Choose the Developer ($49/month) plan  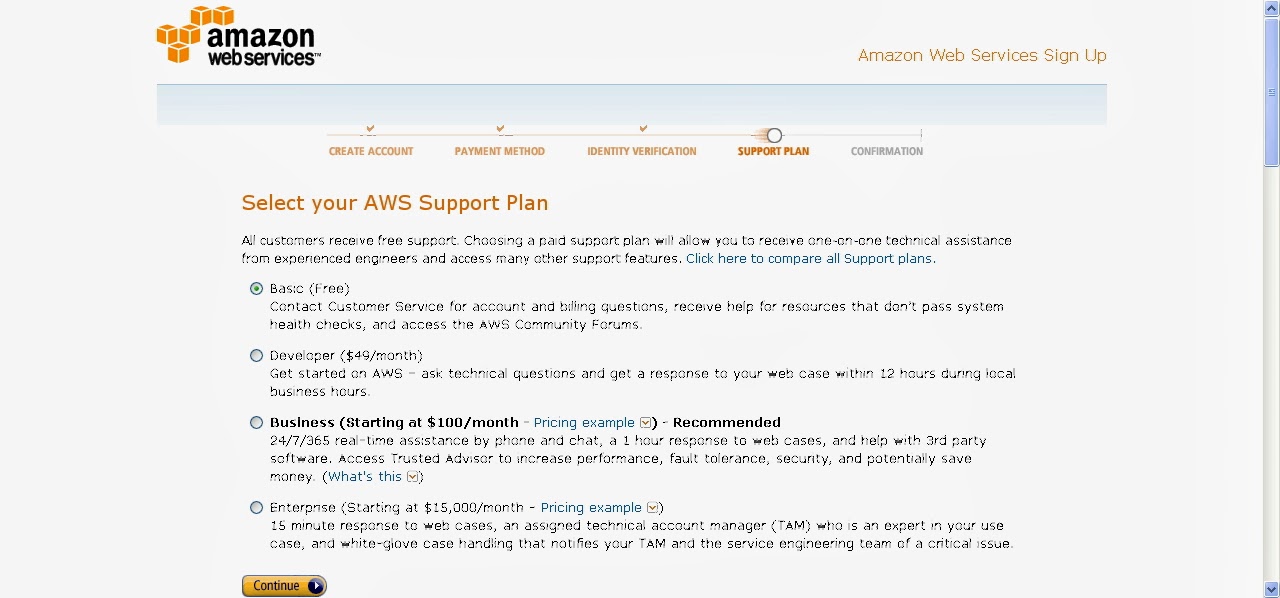[257, 356]
